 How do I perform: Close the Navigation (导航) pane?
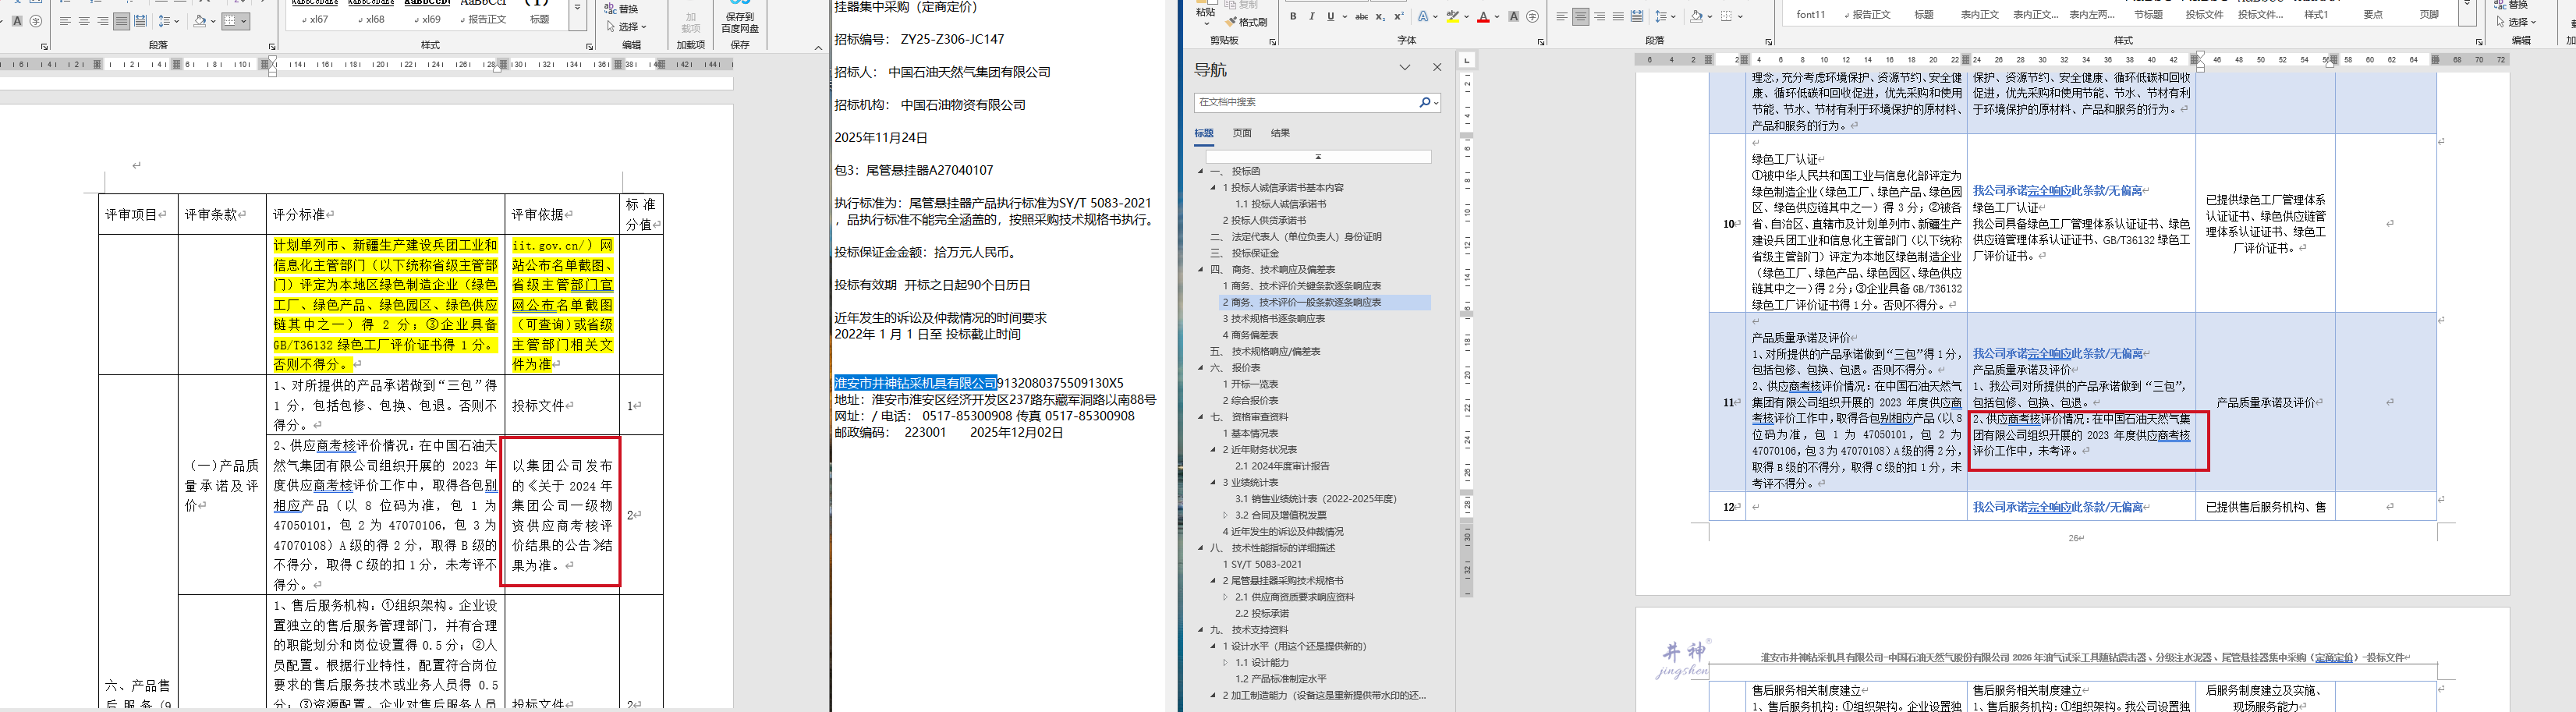point(1437,68)
